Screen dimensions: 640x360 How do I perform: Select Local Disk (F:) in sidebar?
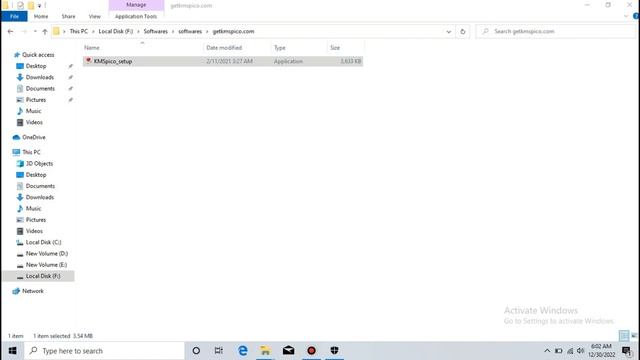(x=38, y=276)
